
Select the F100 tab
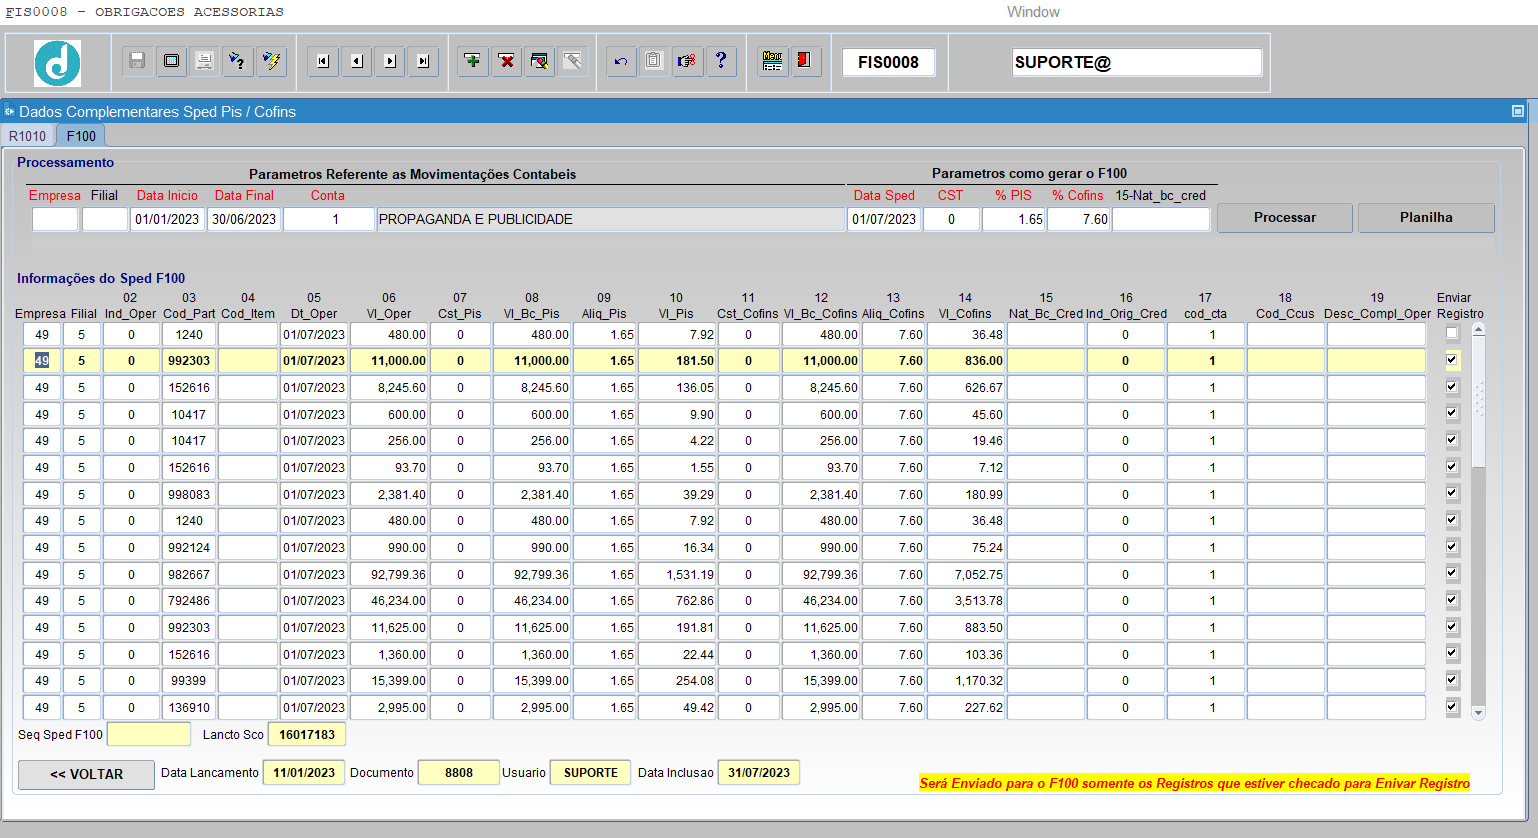point(81,136)
